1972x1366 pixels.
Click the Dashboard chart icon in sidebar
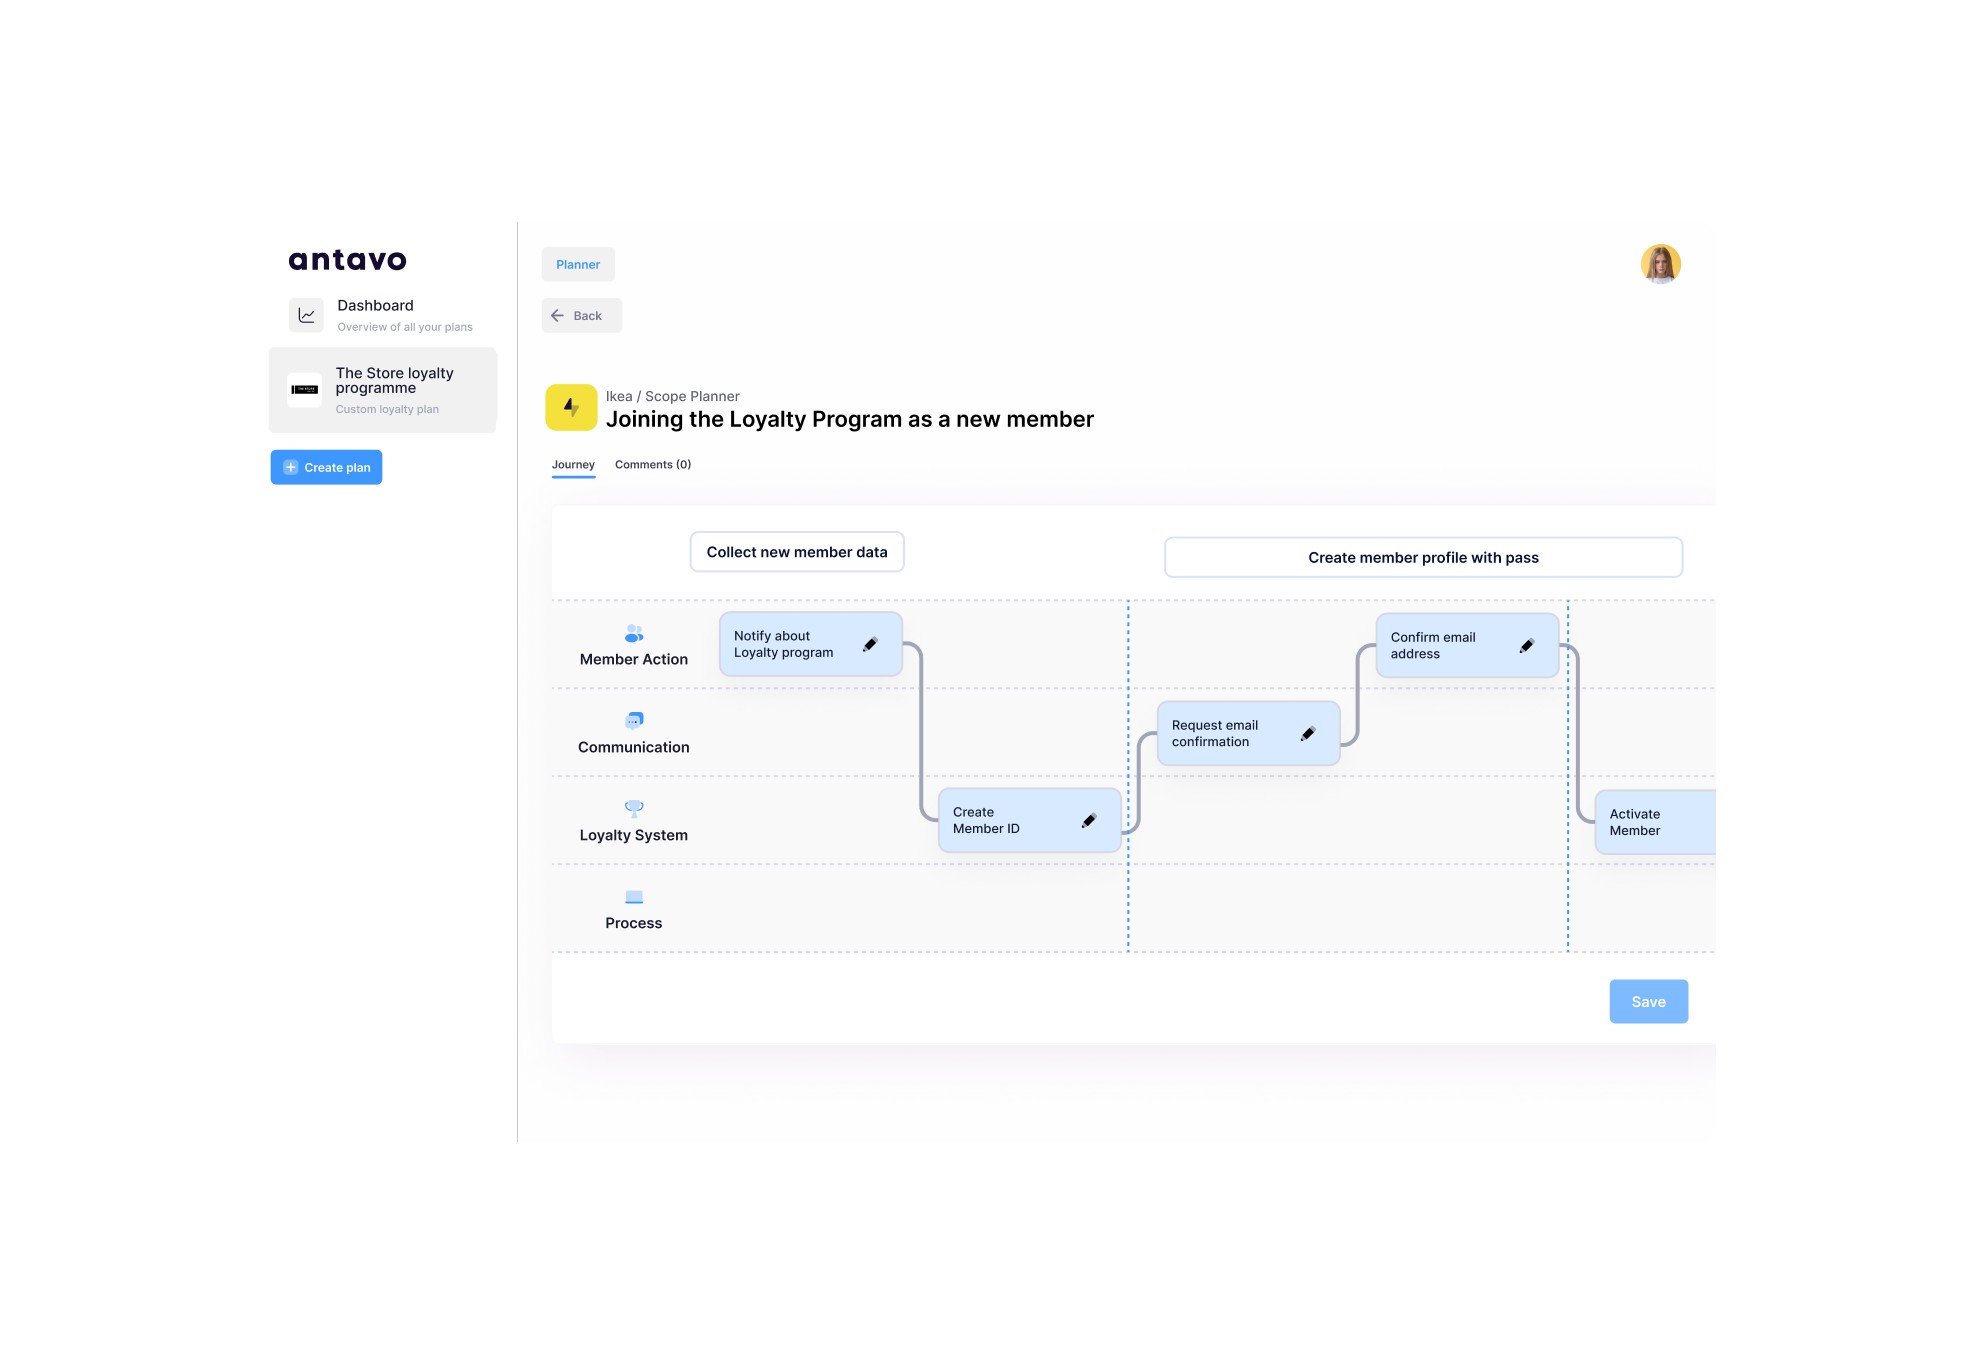306,315
